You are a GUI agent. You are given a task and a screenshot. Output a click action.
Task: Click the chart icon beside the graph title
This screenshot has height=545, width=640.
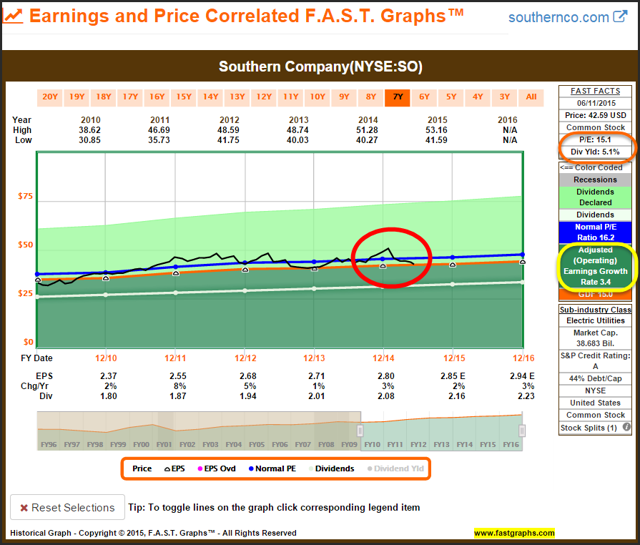click(x=12, y=16)
